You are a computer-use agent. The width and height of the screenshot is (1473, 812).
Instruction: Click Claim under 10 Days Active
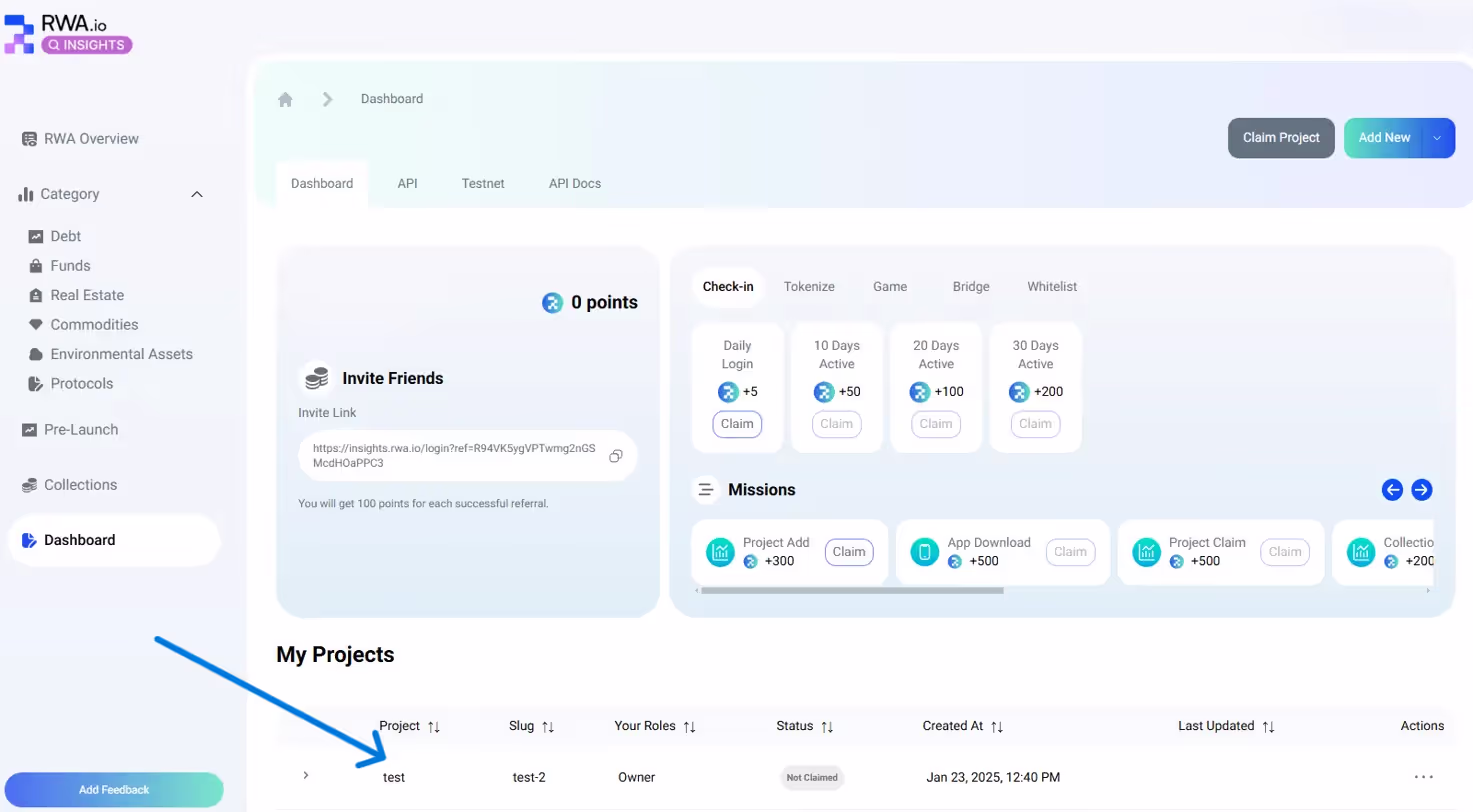point(837,424)
